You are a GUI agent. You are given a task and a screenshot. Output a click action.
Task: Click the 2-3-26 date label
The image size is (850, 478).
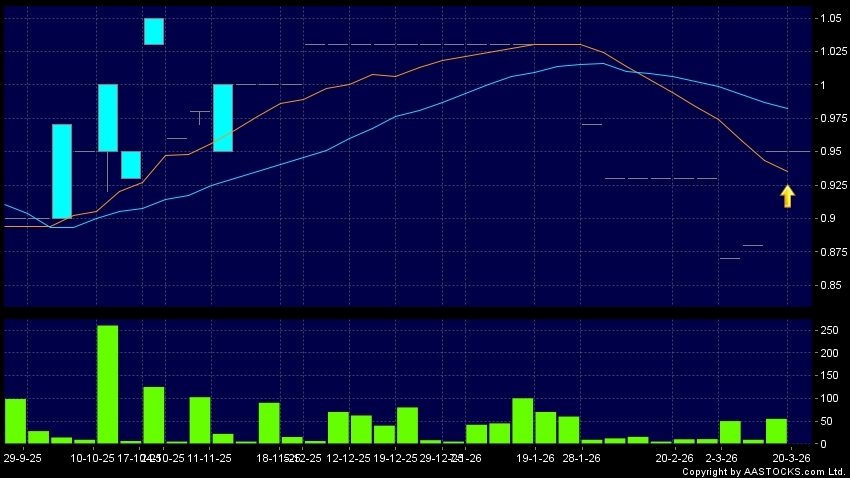pos(722,456)
